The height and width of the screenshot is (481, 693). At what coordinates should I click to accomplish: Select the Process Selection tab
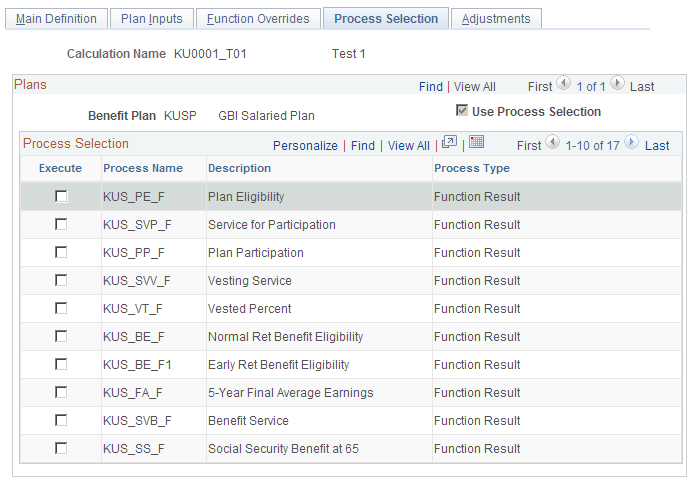coord(386,19)
